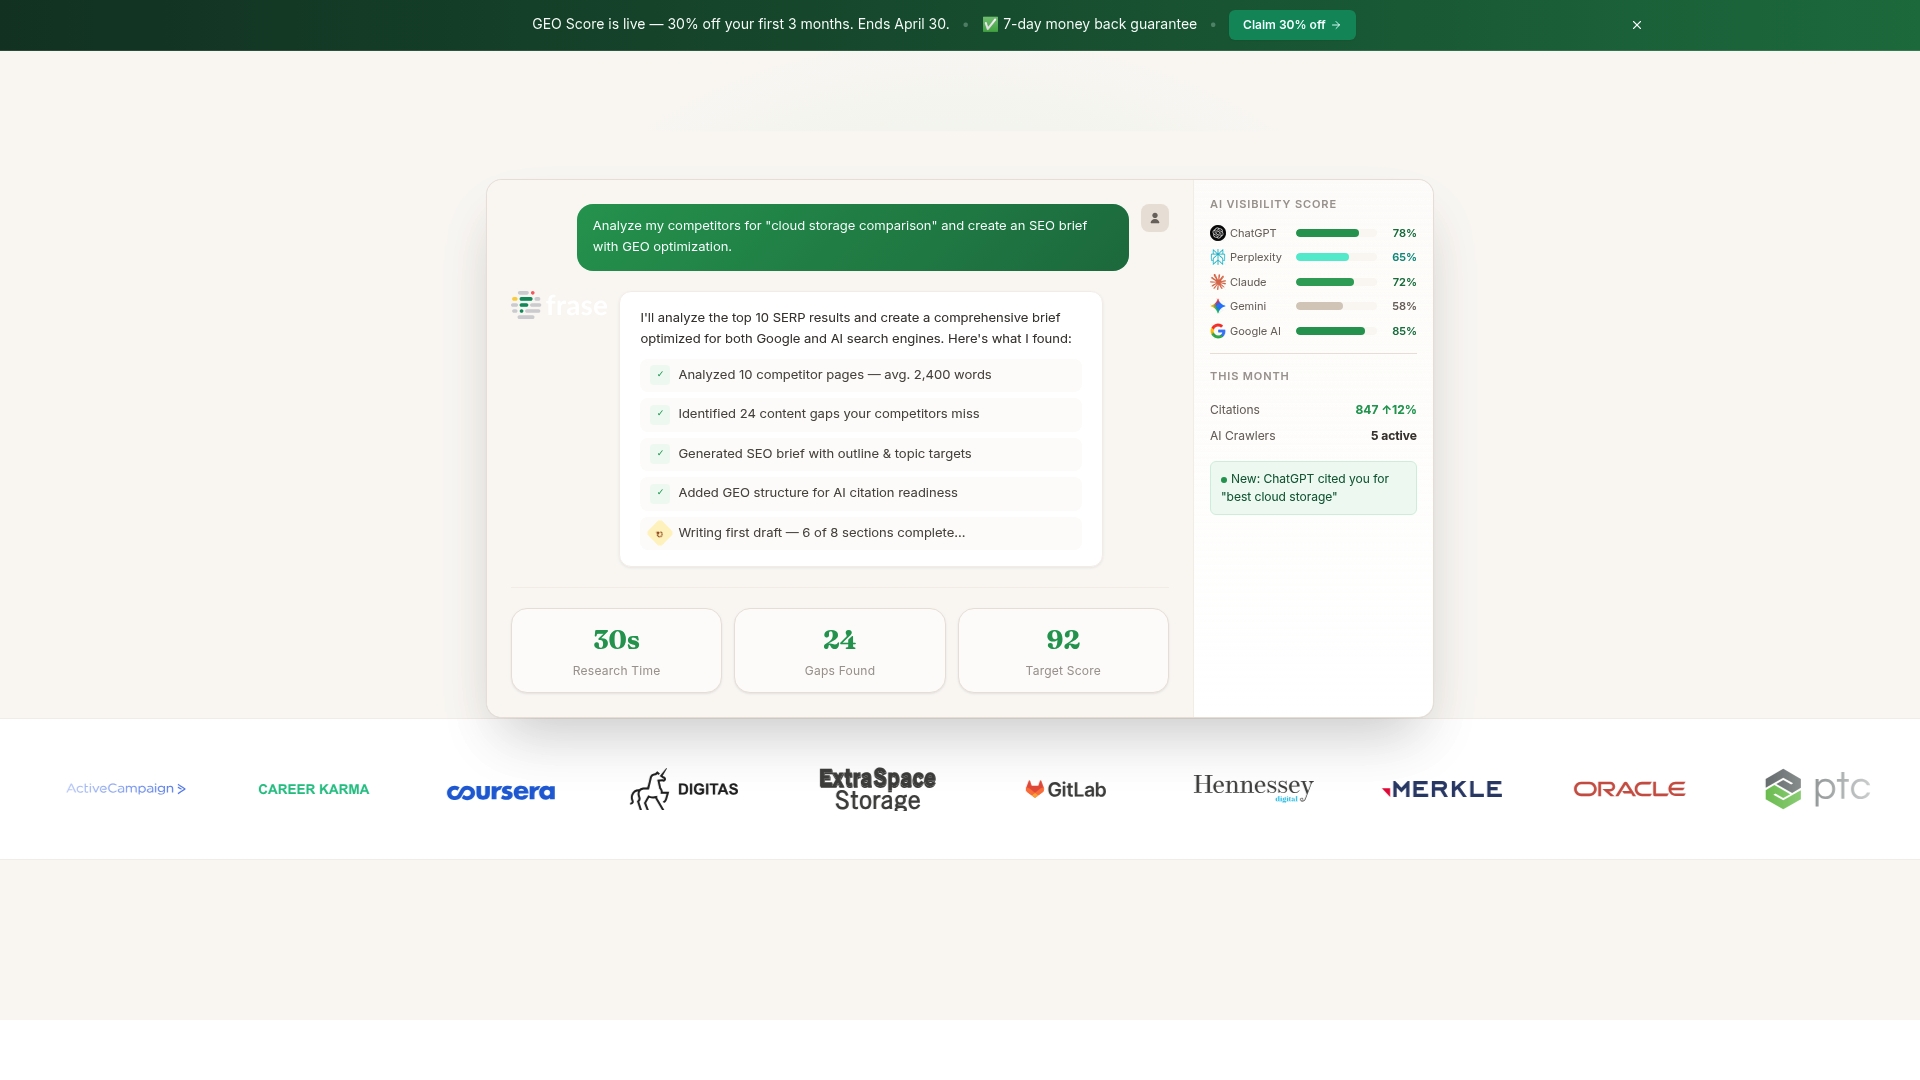The height and width of the screenshot is (1080, 1920).
Task: Select the Target Score 92 card
Action: coord(1062,651)
